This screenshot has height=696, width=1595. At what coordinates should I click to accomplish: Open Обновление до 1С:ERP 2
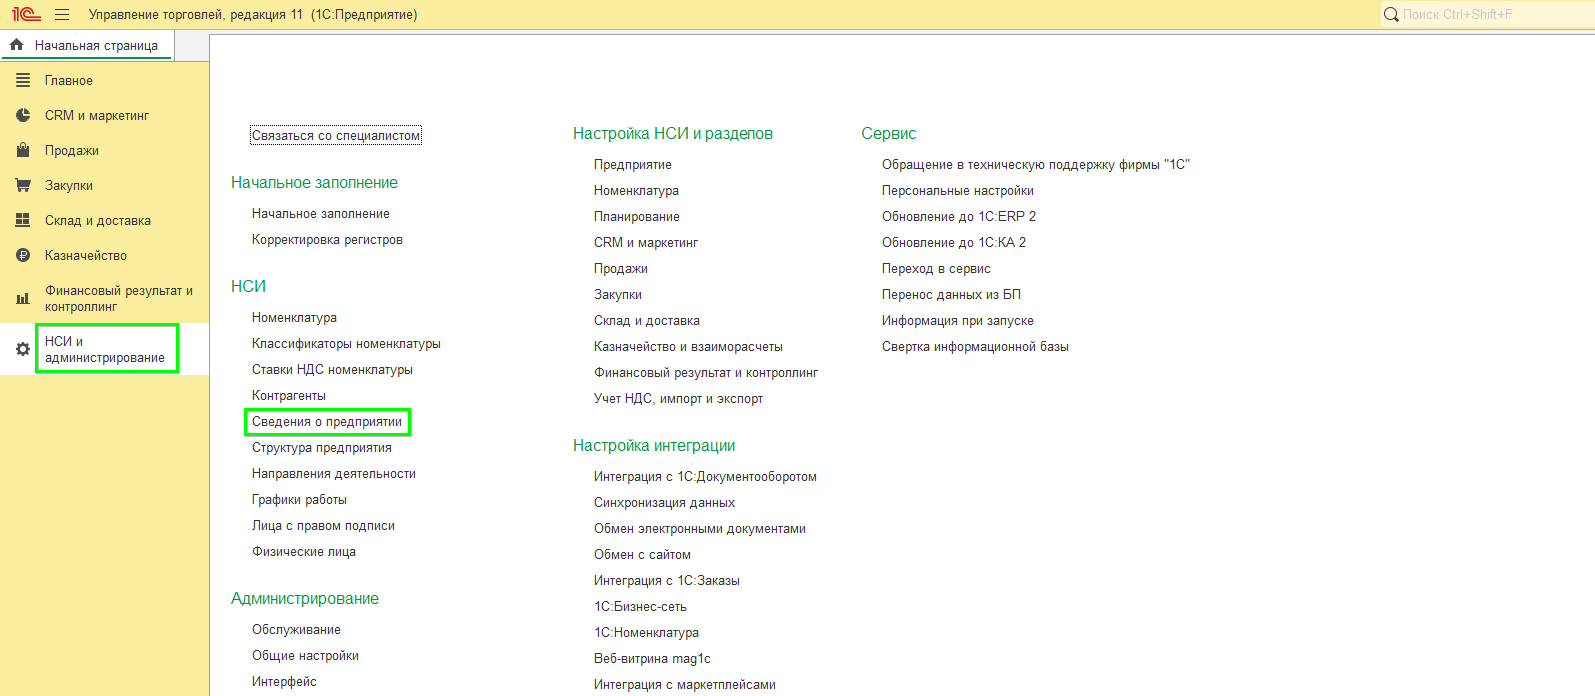(959, 216)
